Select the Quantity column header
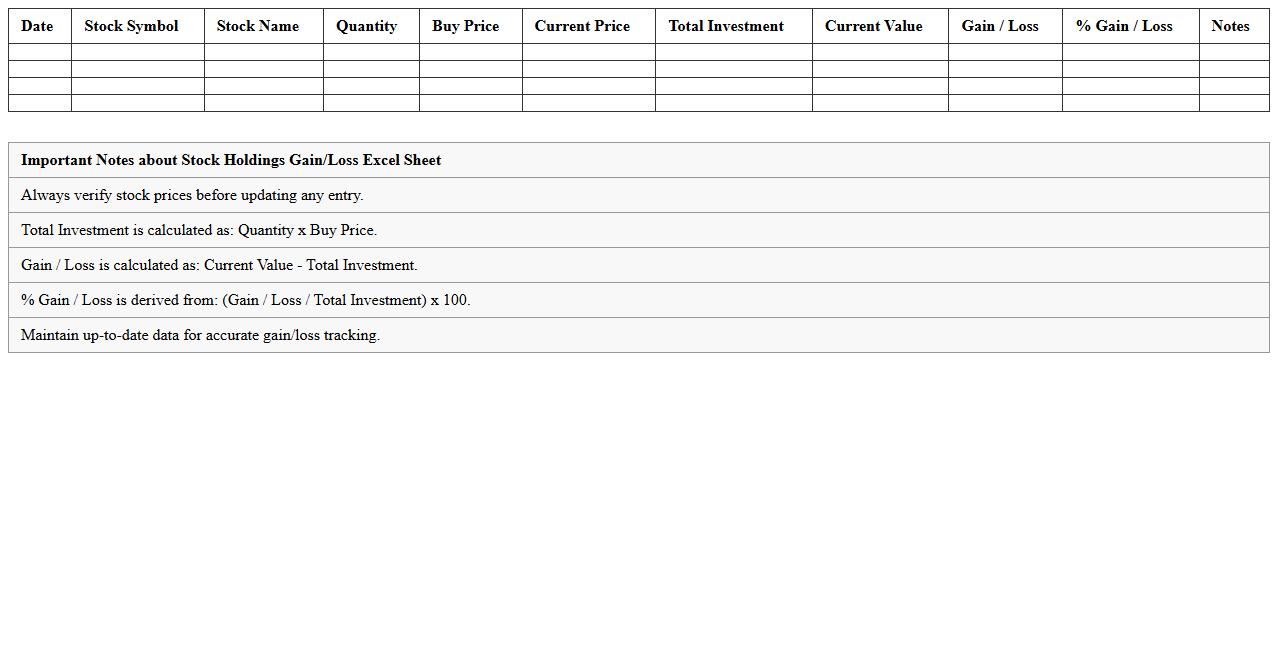The height and width of the screenshot is (650, 1278). tap(366, 26)
